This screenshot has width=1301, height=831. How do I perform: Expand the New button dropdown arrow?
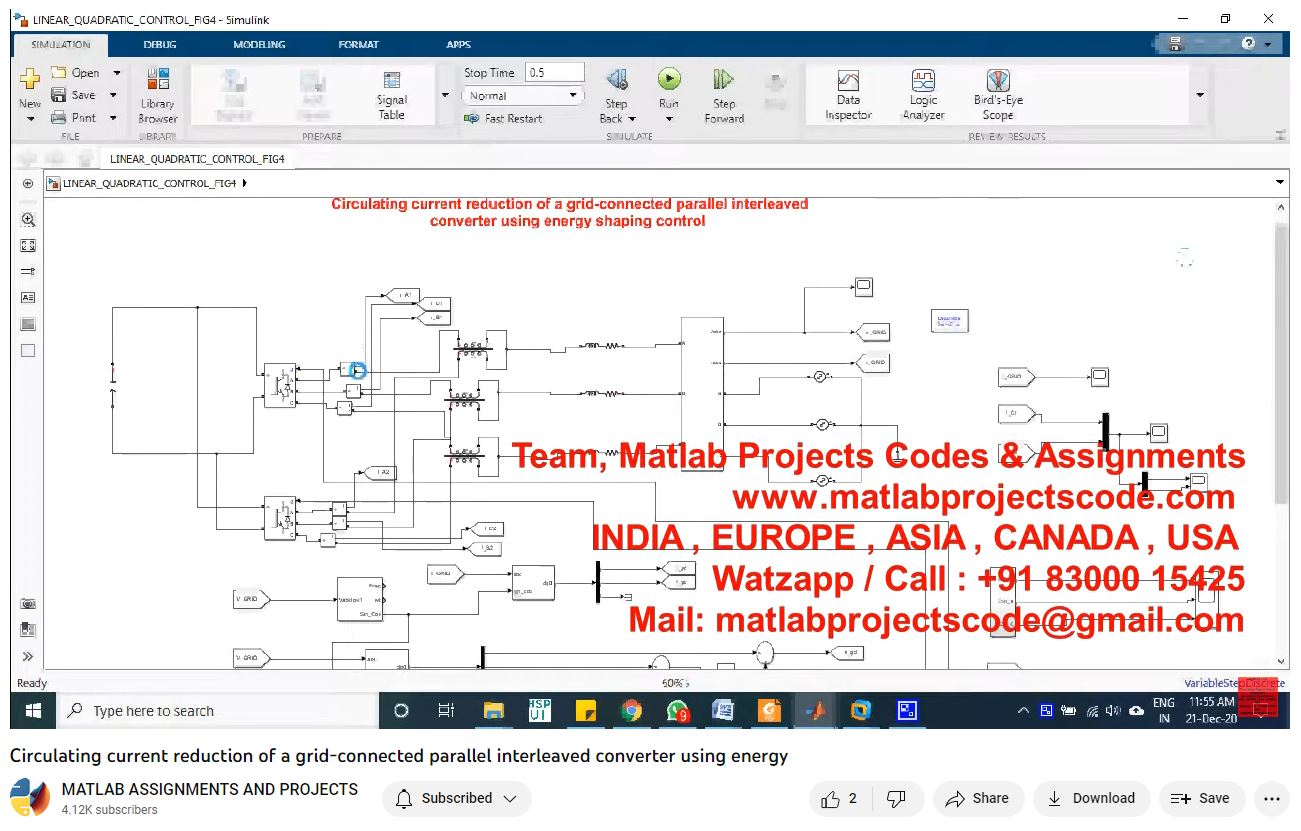pyautogui.click(x=30, y=119)
